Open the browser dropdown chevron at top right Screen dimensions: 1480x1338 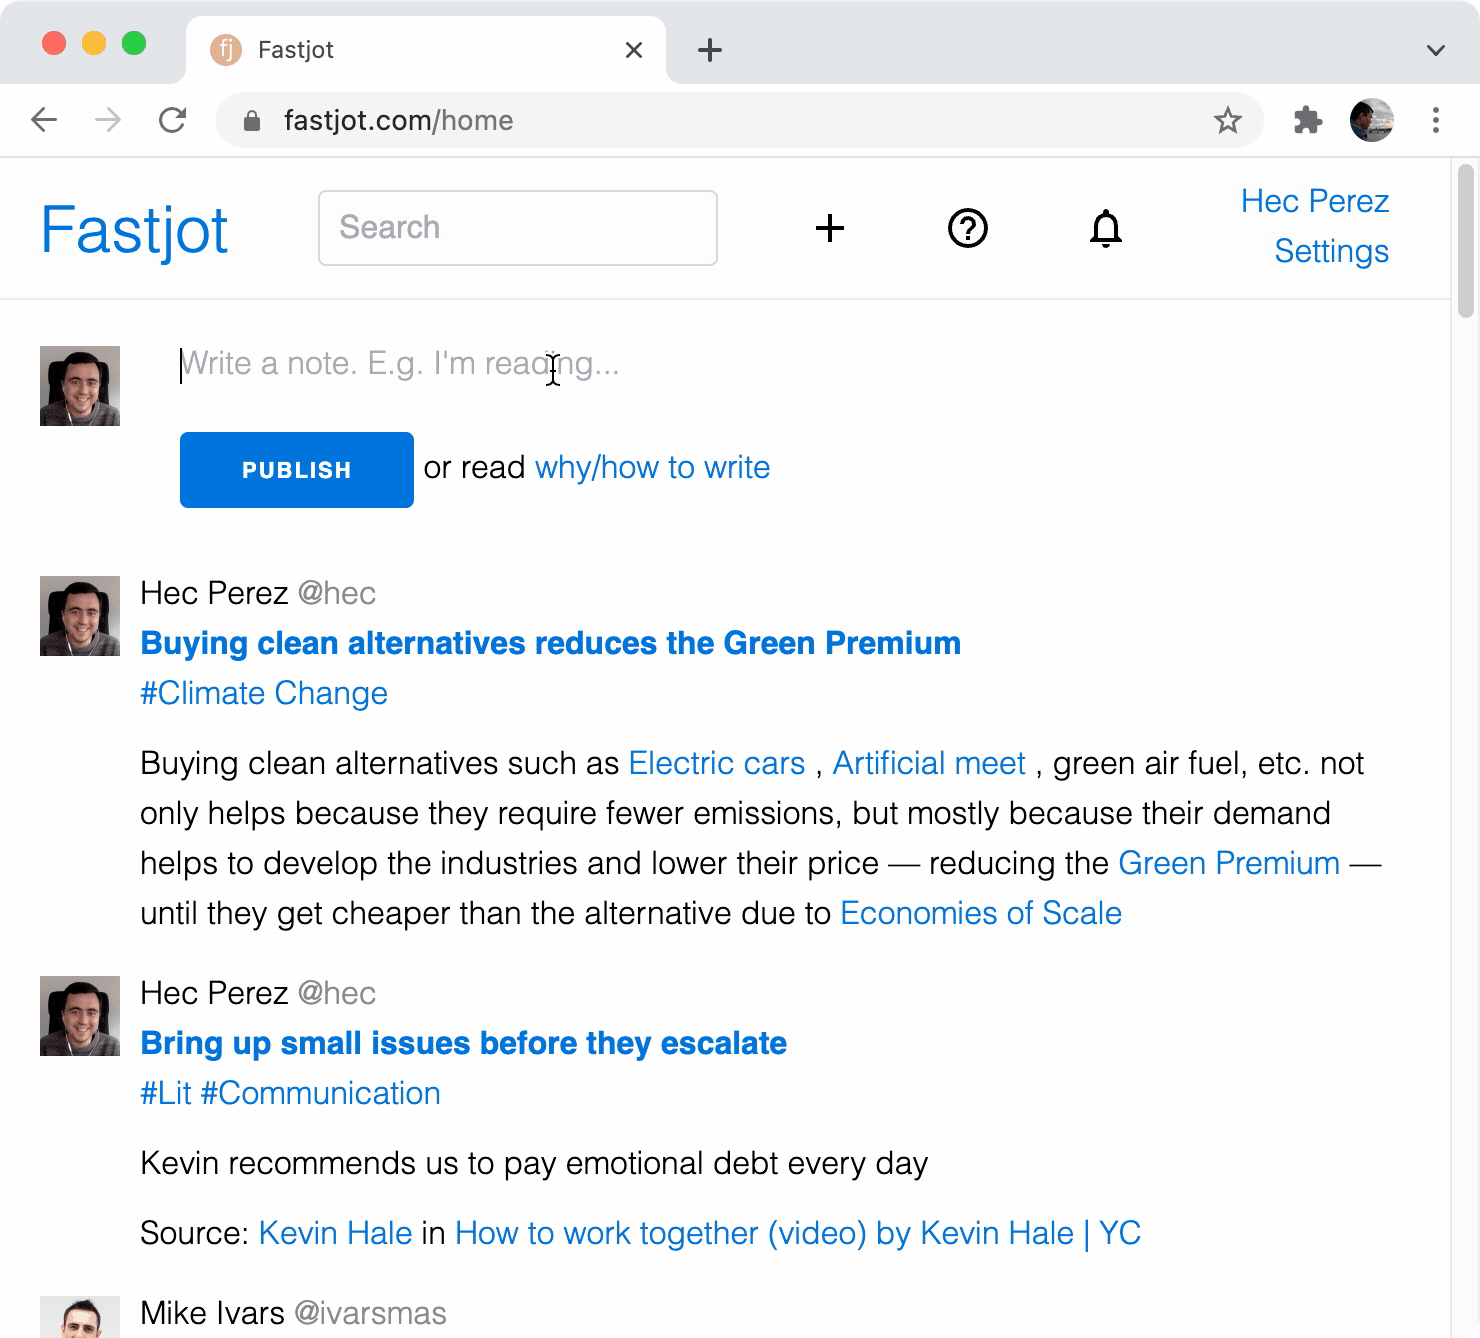(1434, 50)
